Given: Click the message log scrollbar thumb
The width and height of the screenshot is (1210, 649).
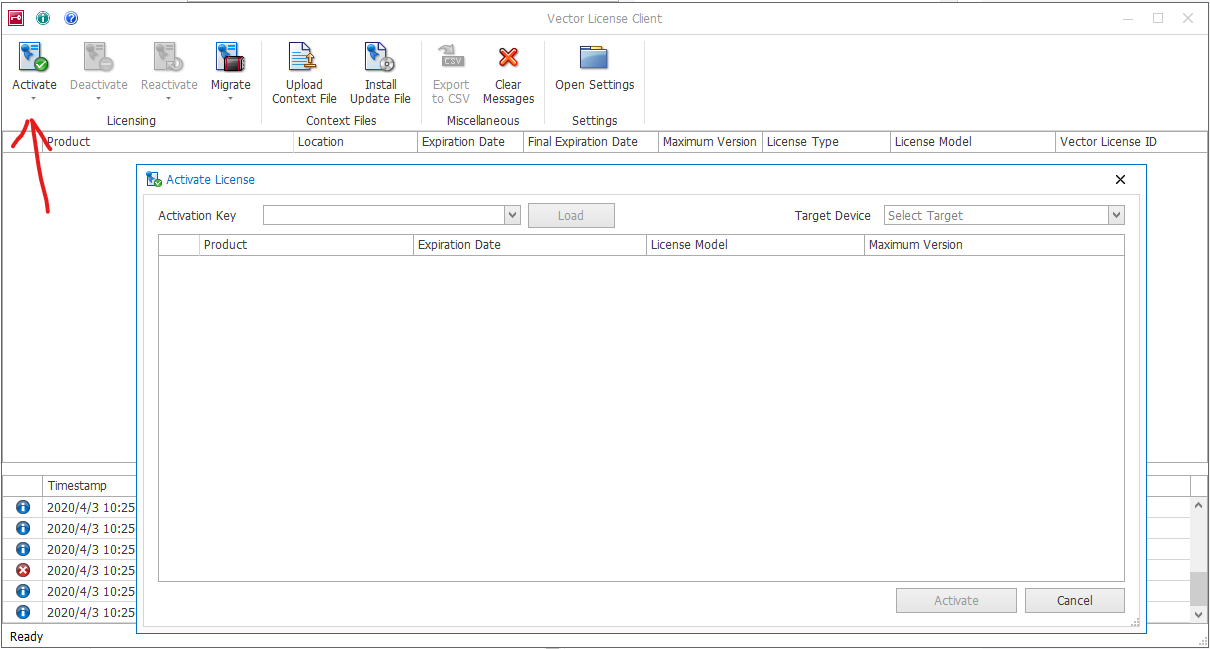Looking at the screenshot, I should [x=1198, y=589].
